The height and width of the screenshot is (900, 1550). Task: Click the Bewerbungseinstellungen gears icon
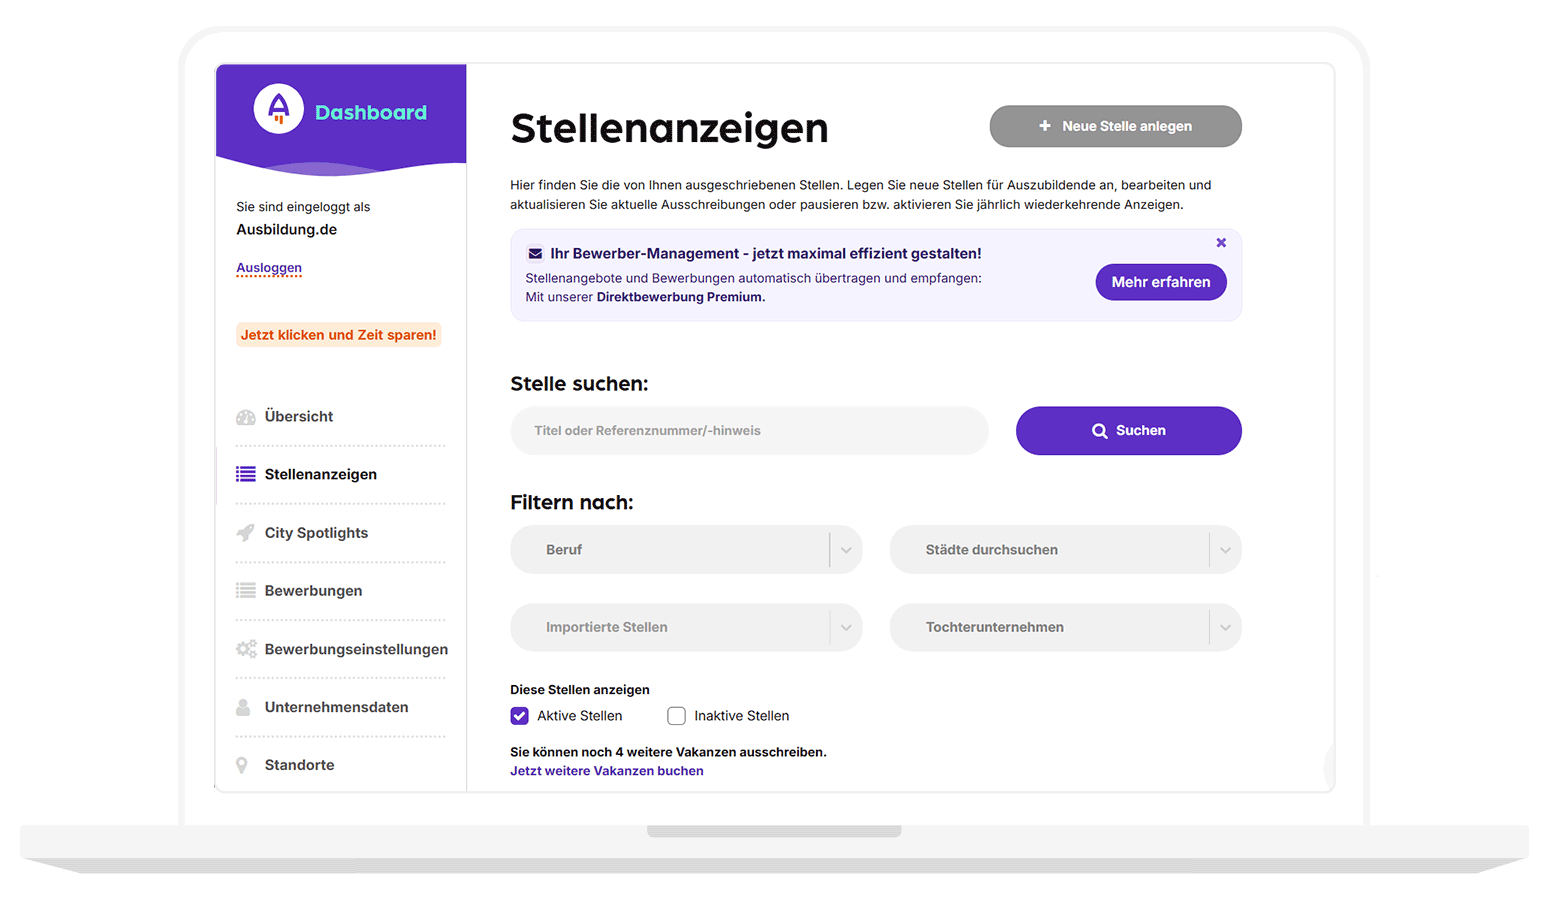click(x=246, y=649)
